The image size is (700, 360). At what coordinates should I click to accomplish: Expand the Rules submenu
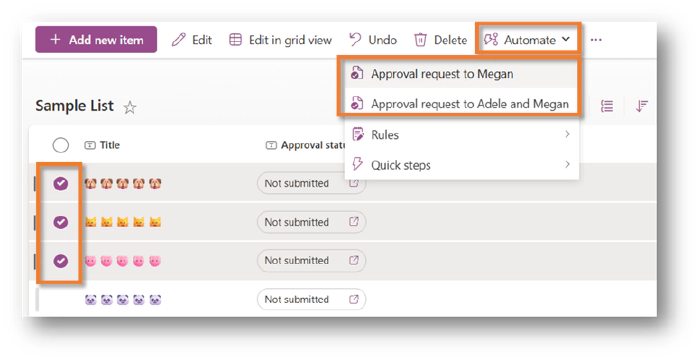pyautogui.click(x=462, y=134)
